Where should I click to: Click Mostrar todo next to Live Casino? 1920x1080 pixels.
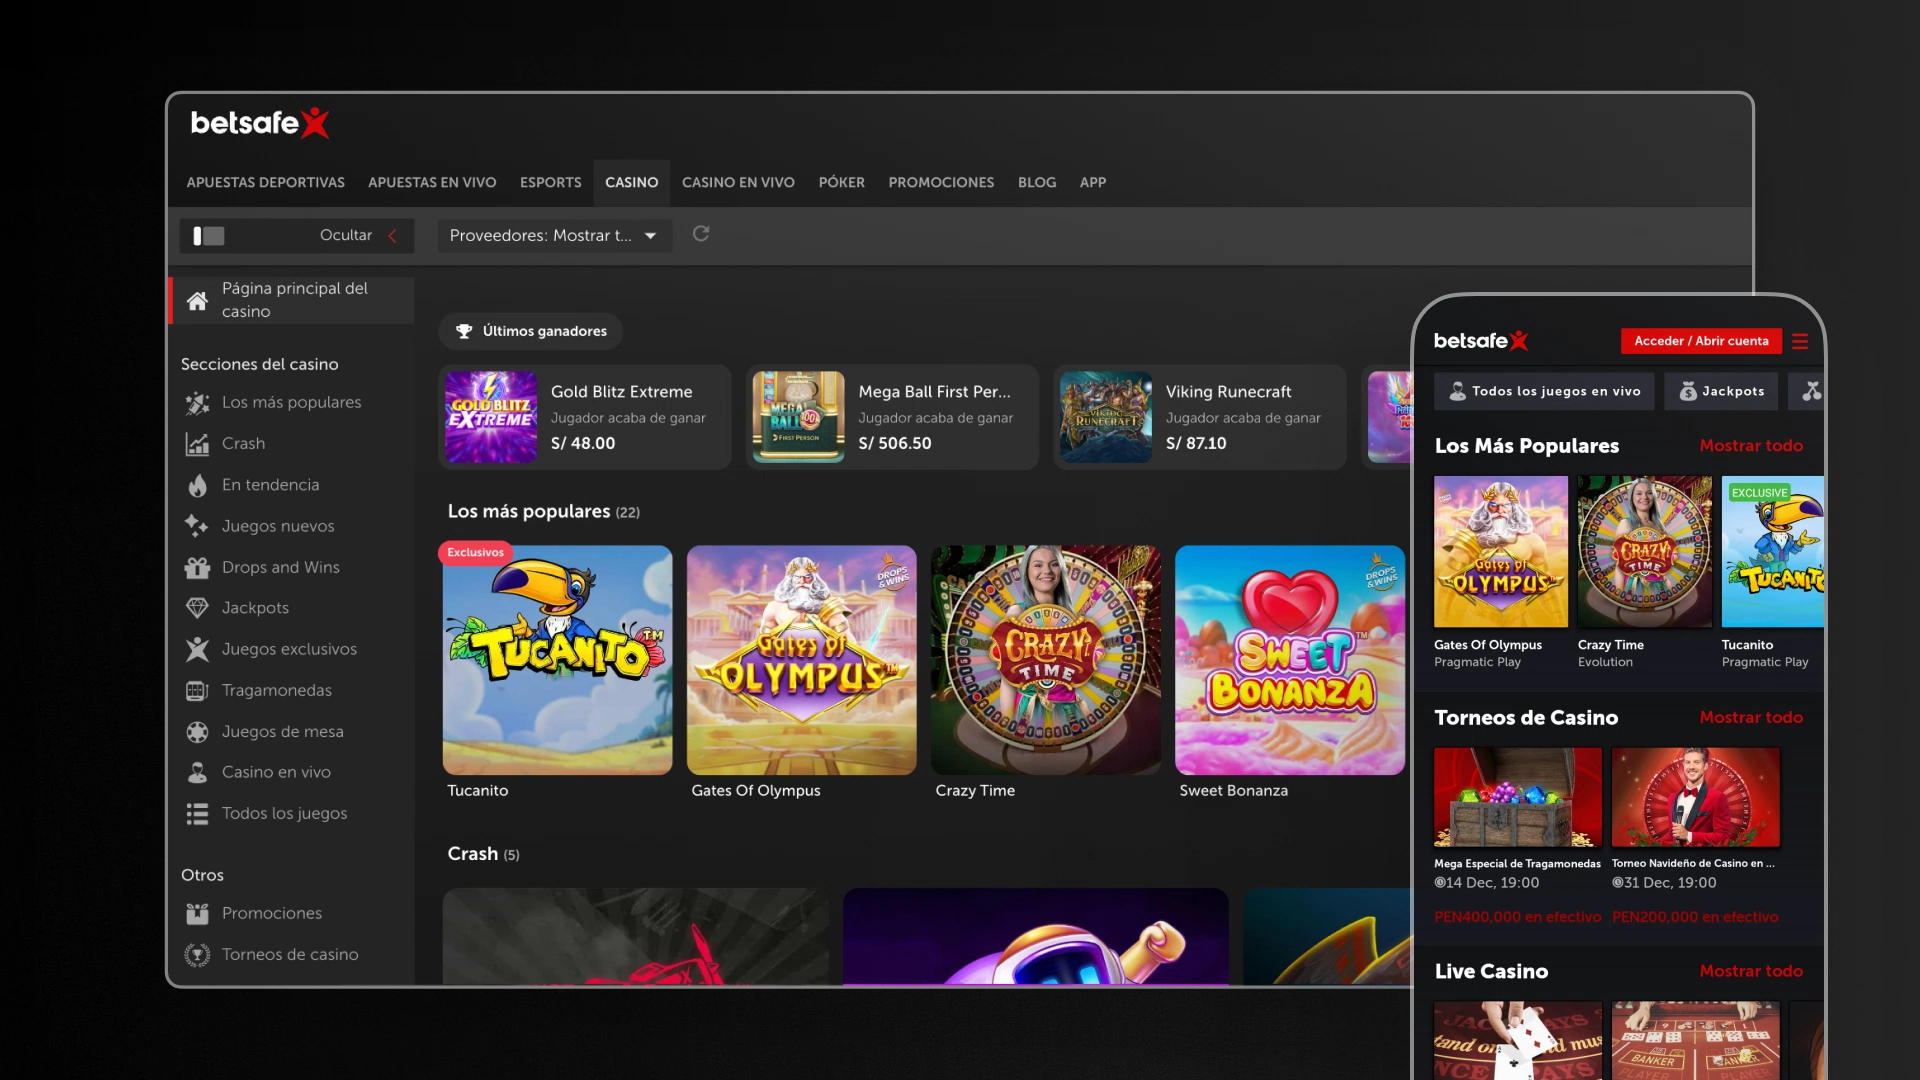[x=1751, y=972]
